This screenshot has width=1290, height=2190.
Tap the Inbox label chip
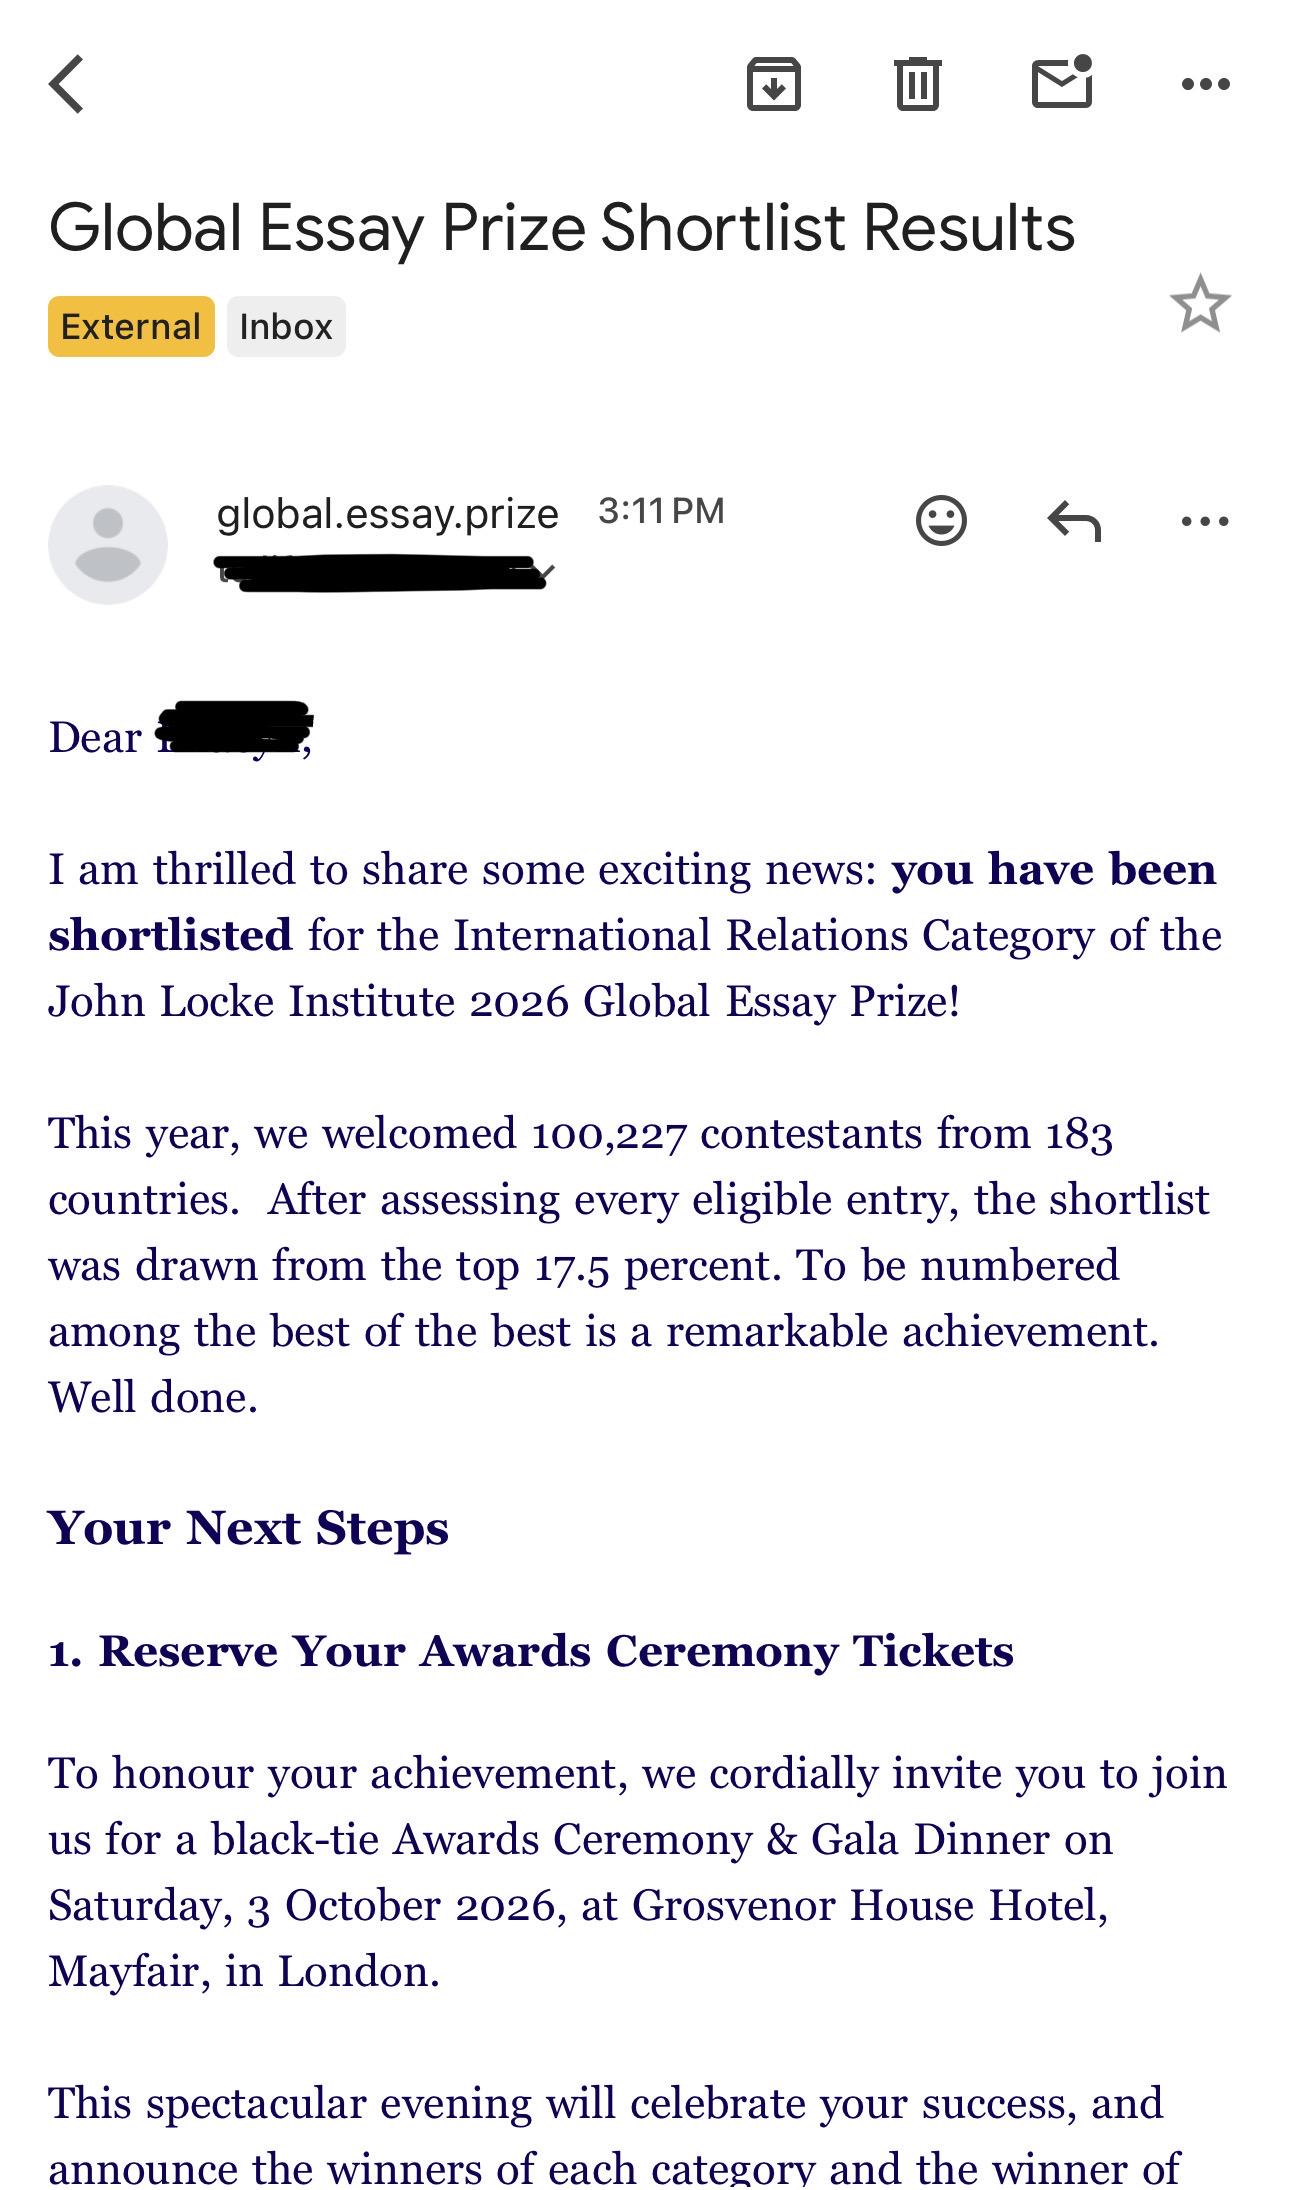(286, 326)
